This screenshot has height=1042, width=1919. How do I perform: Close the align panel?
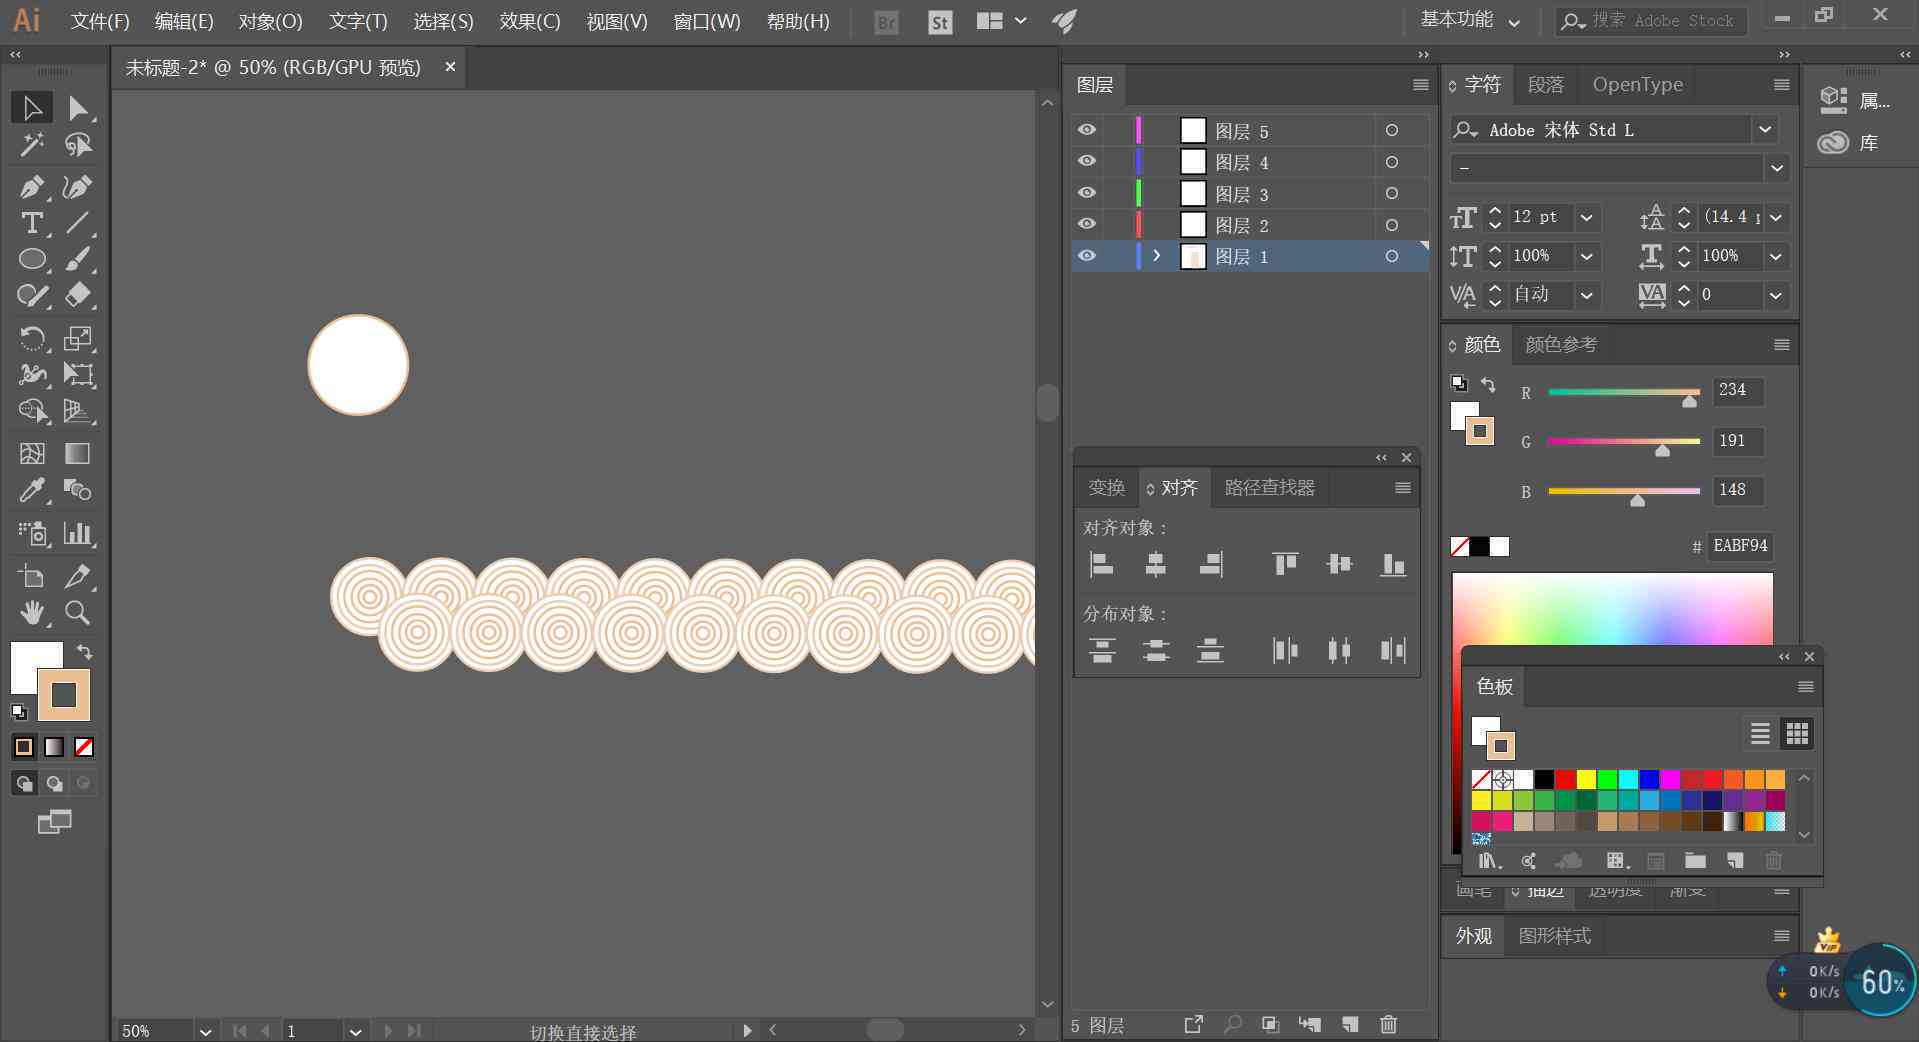click(1406, 457)
